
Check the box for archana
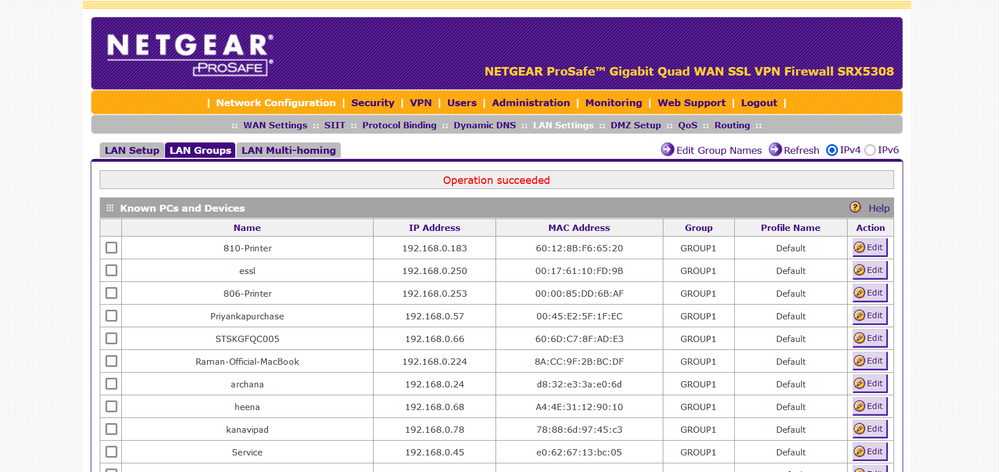[x=111, y=383]
